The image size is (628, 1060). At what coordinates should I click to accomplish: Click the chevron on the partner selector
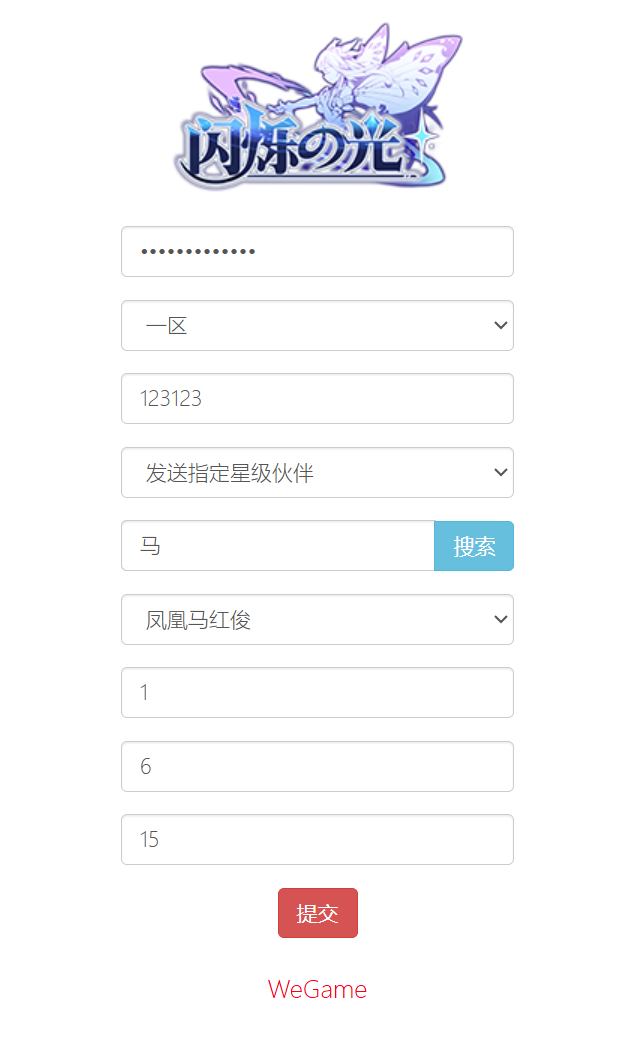(500, 619)
